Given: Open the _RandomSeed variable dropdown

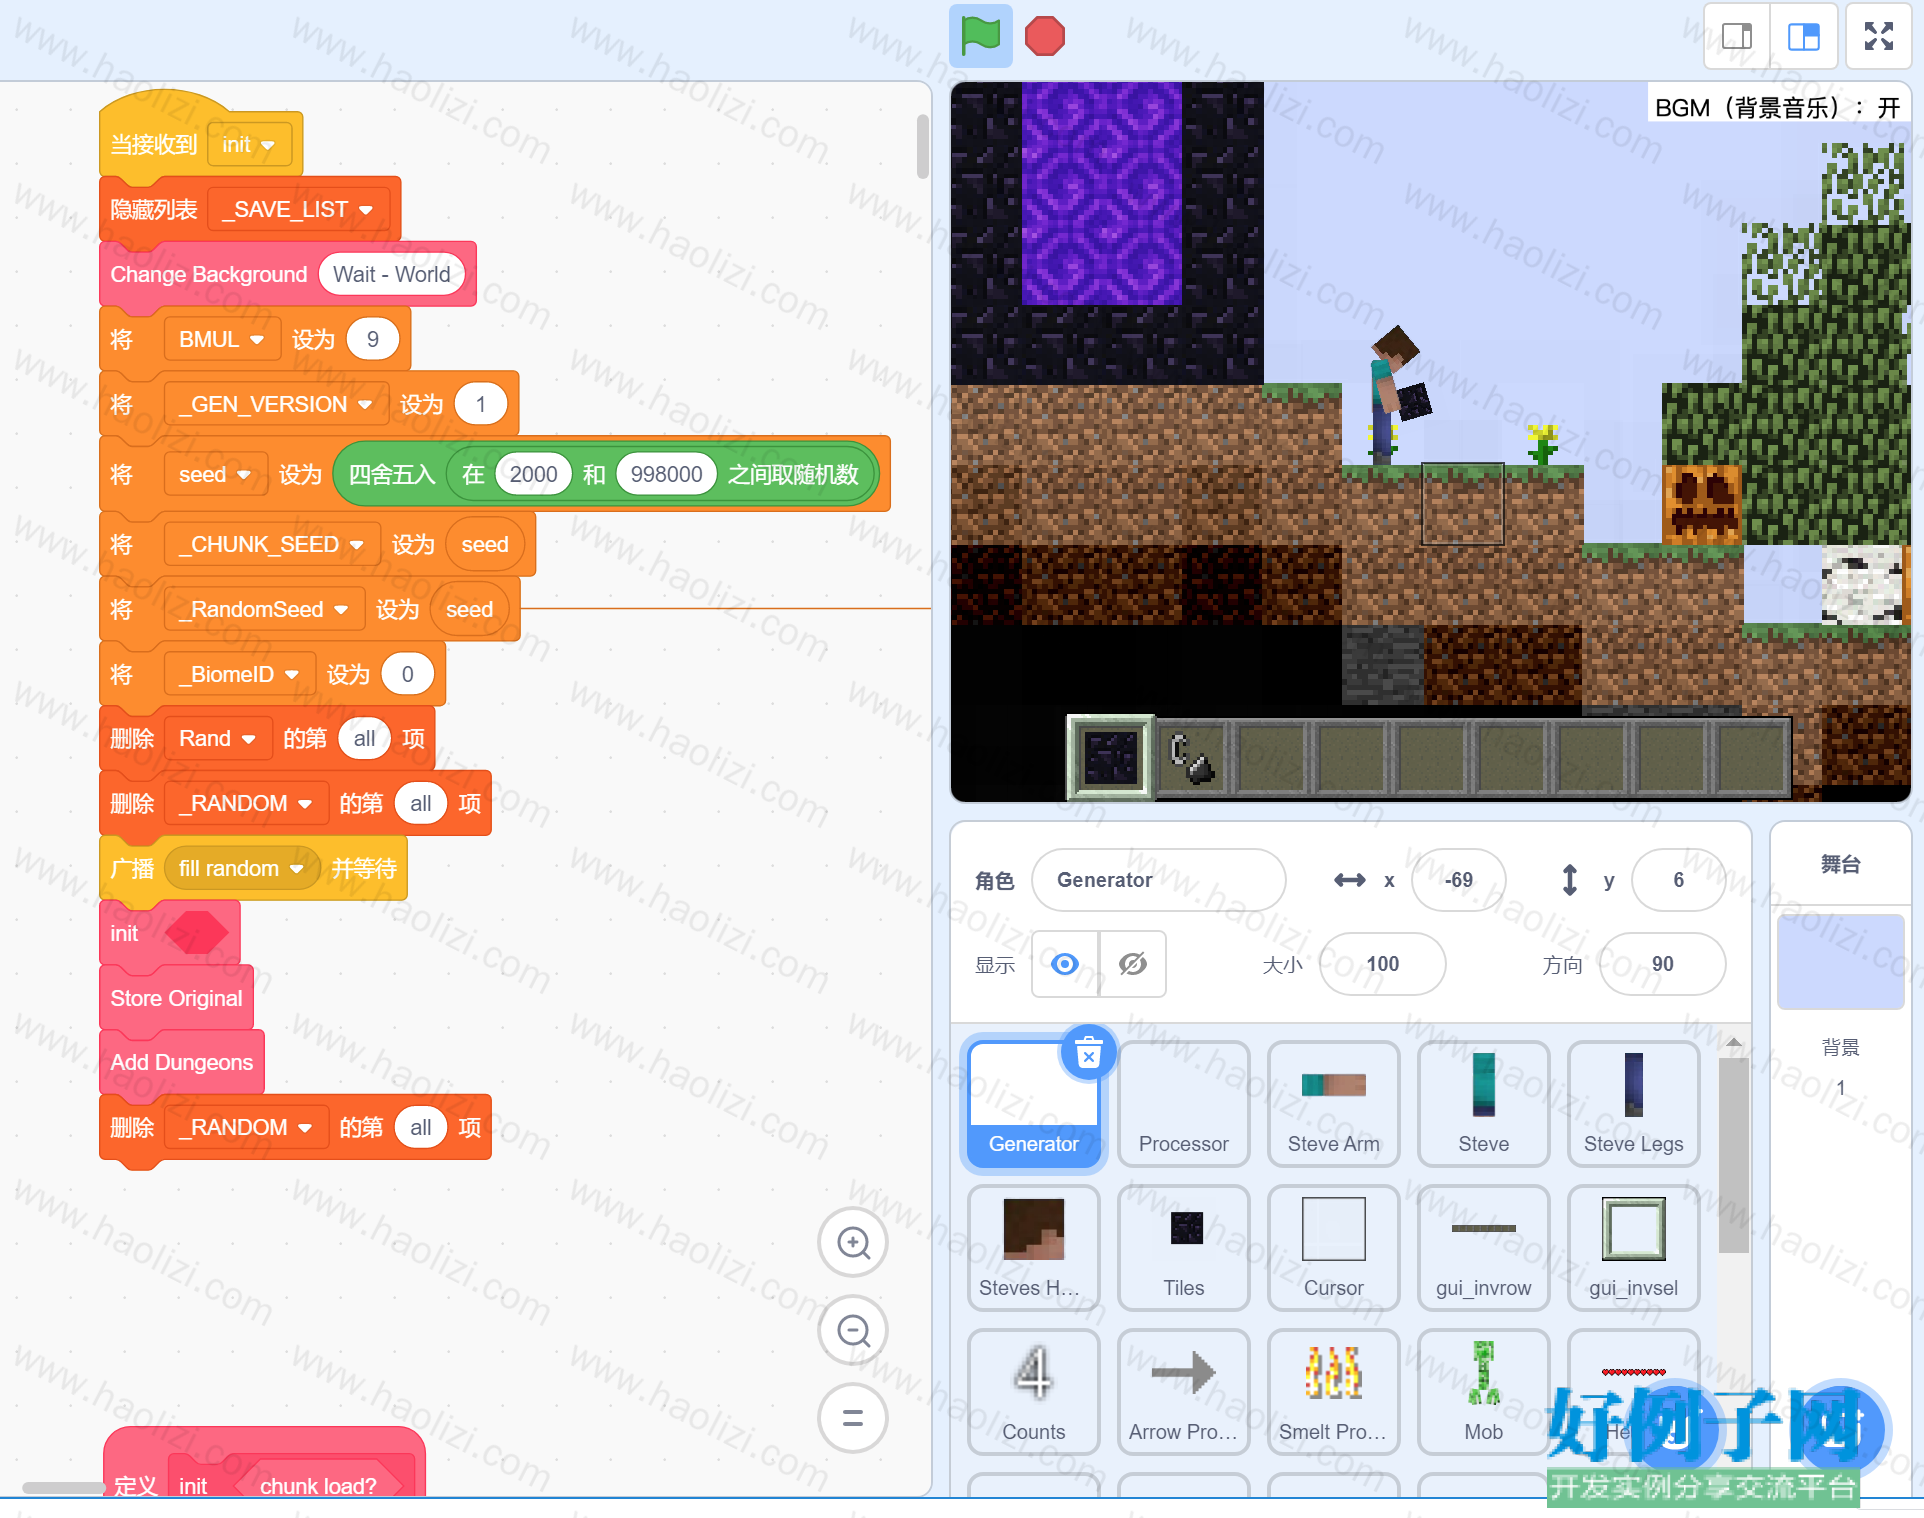Looking at the screenshot, I should [x=263, y=610].
